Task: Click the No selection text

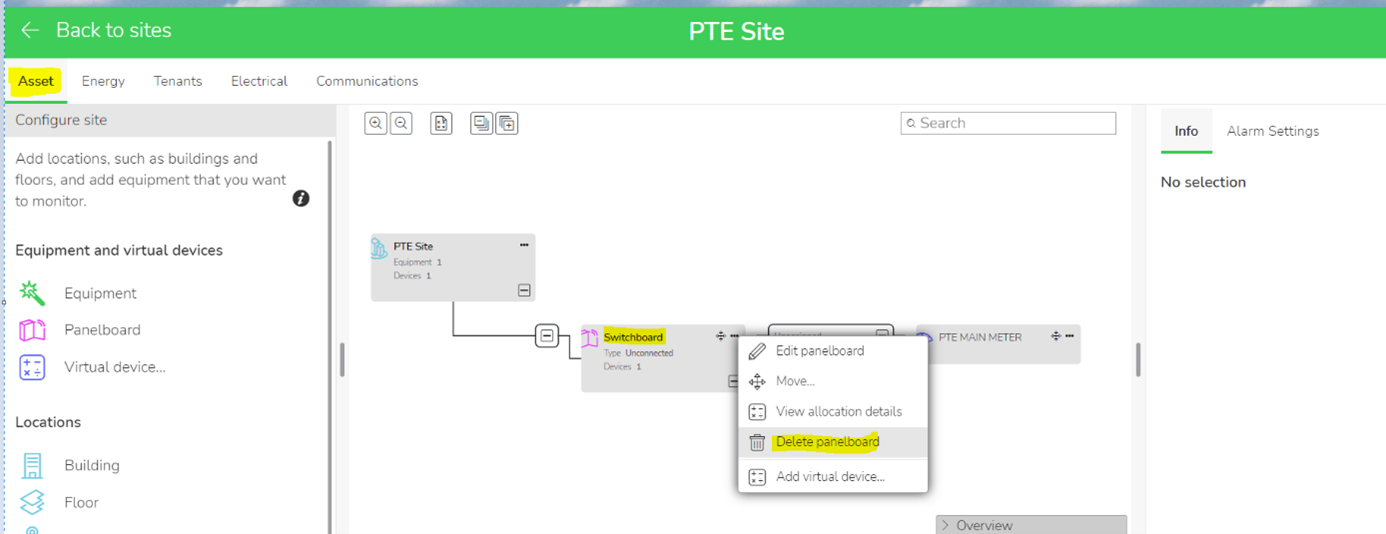Action: tap(1203, 182)
